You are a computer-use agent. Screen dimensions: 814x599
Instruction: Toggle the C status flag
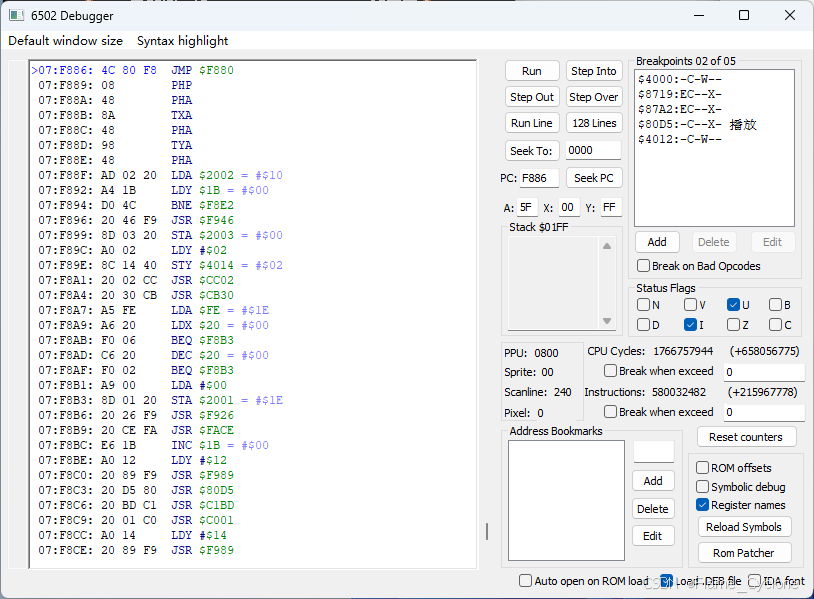pos(775,325)
